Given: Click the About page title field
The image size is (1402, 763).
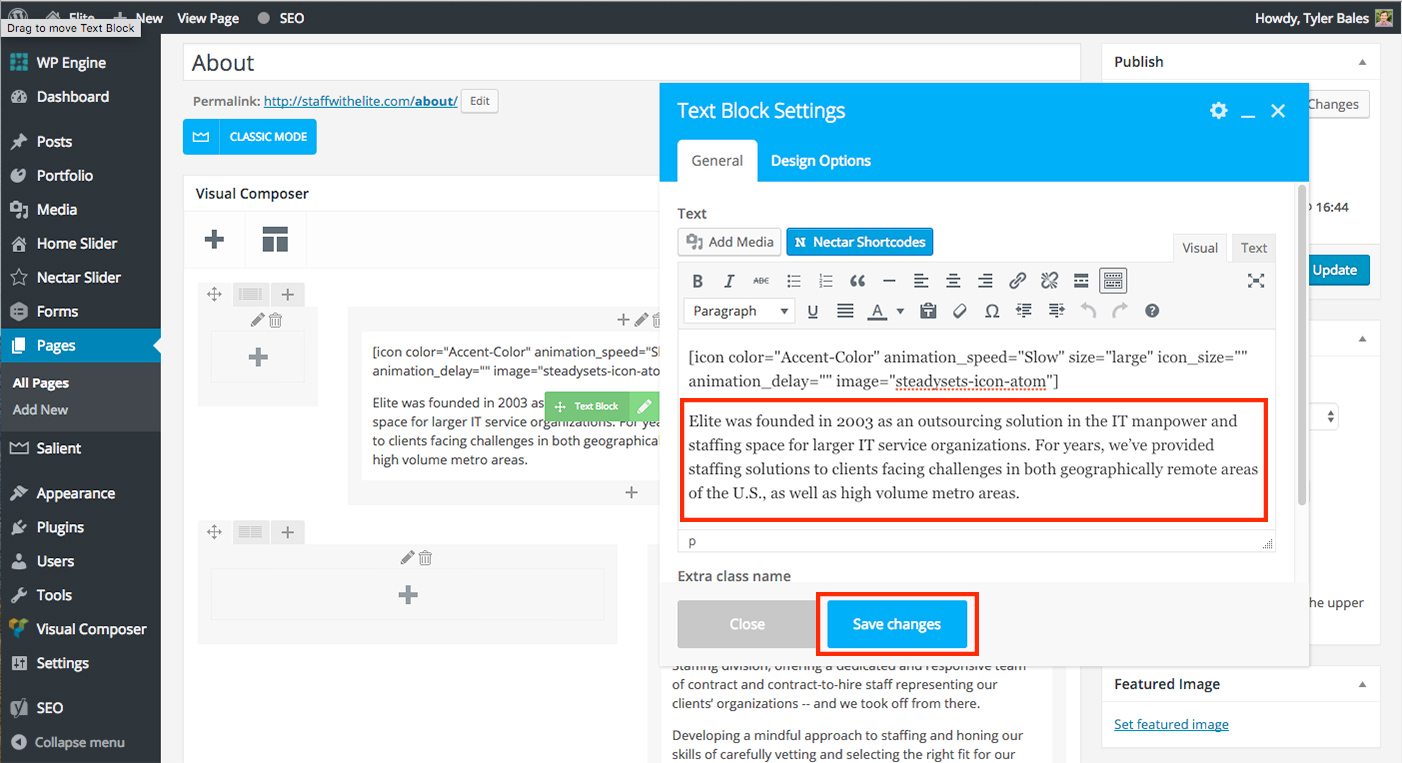Looking at the screenshot, I should [x=631, y=63].
